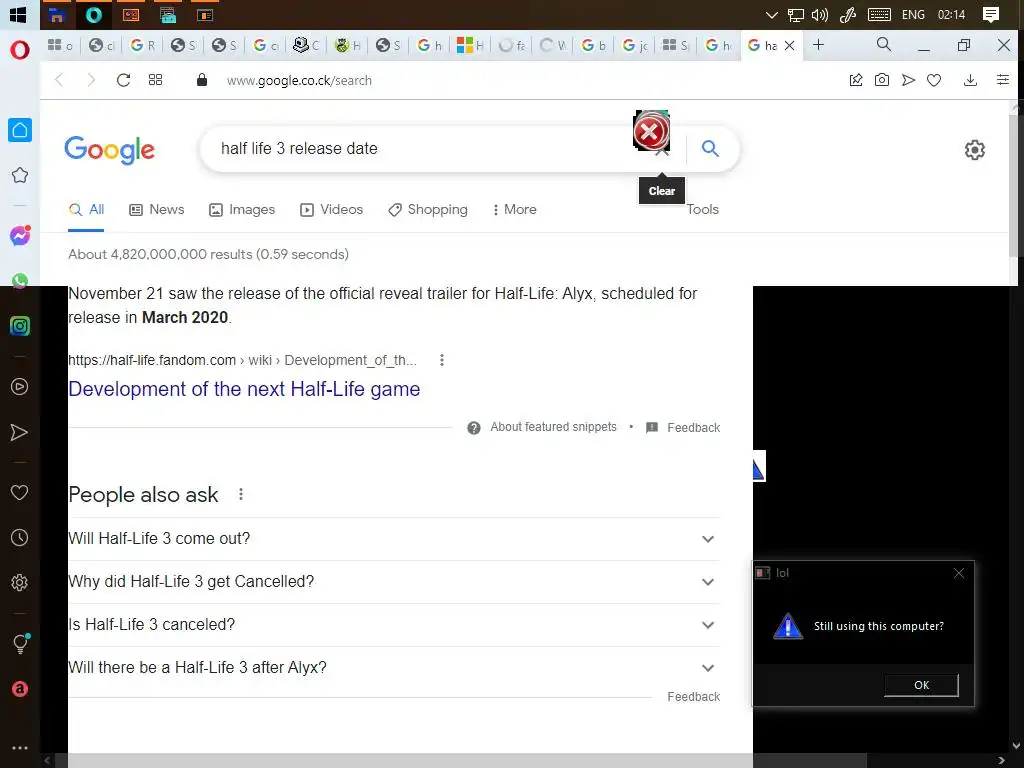The width and height of the screenshot is (1024, 768).
Task: Open sidebar Instagram icon
Action: click(x=20, y=326)
